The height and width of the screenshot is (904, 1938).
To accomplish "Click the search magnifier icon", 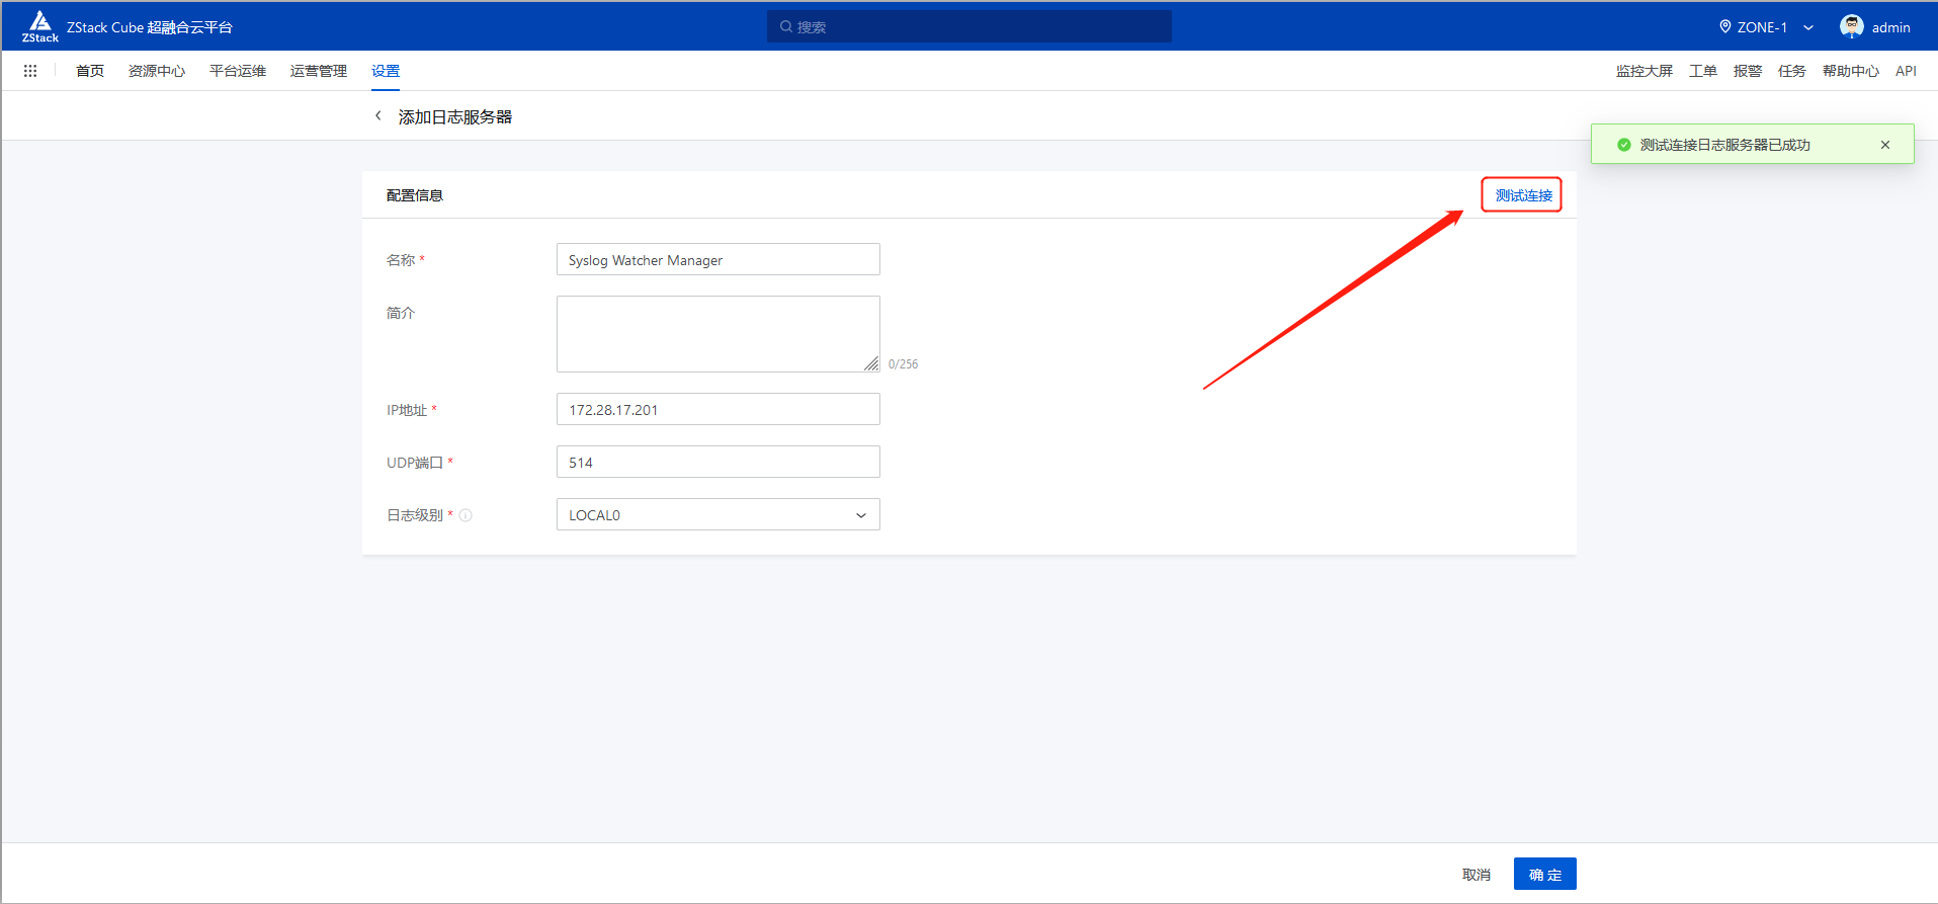I will (786, 26).
